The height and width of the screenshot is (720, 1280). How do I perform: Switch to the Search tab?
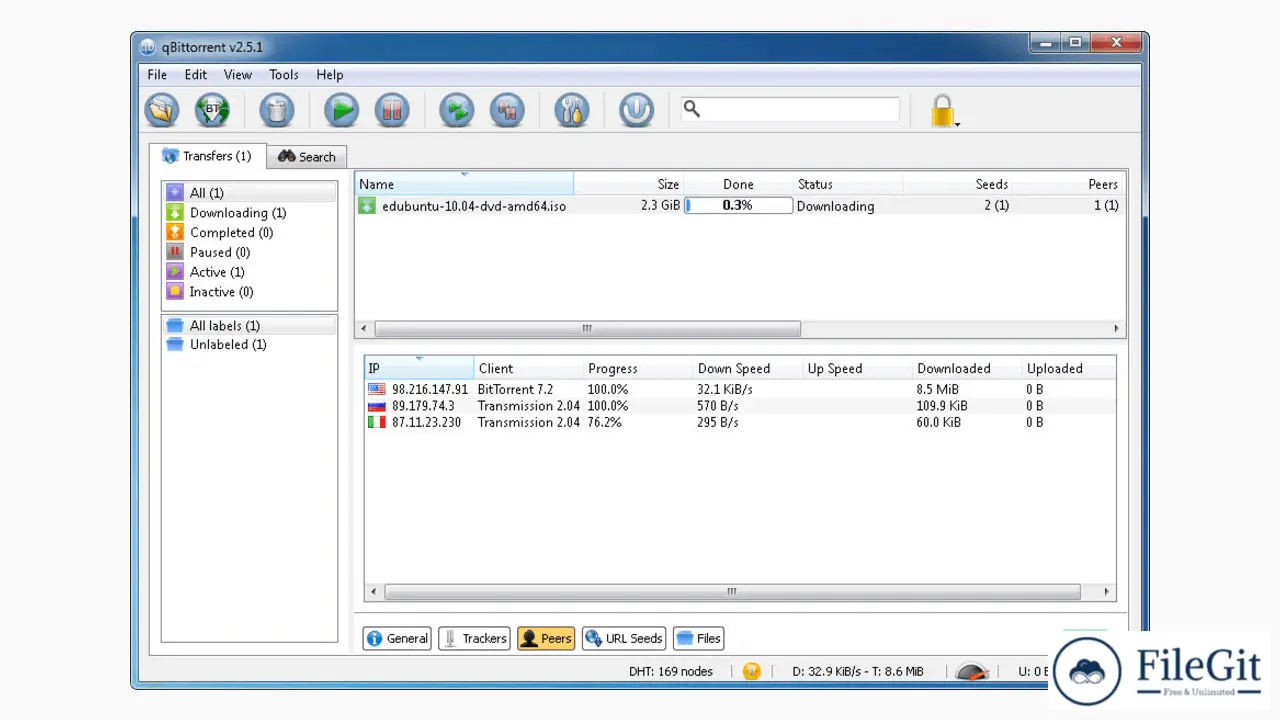point(307,157)
